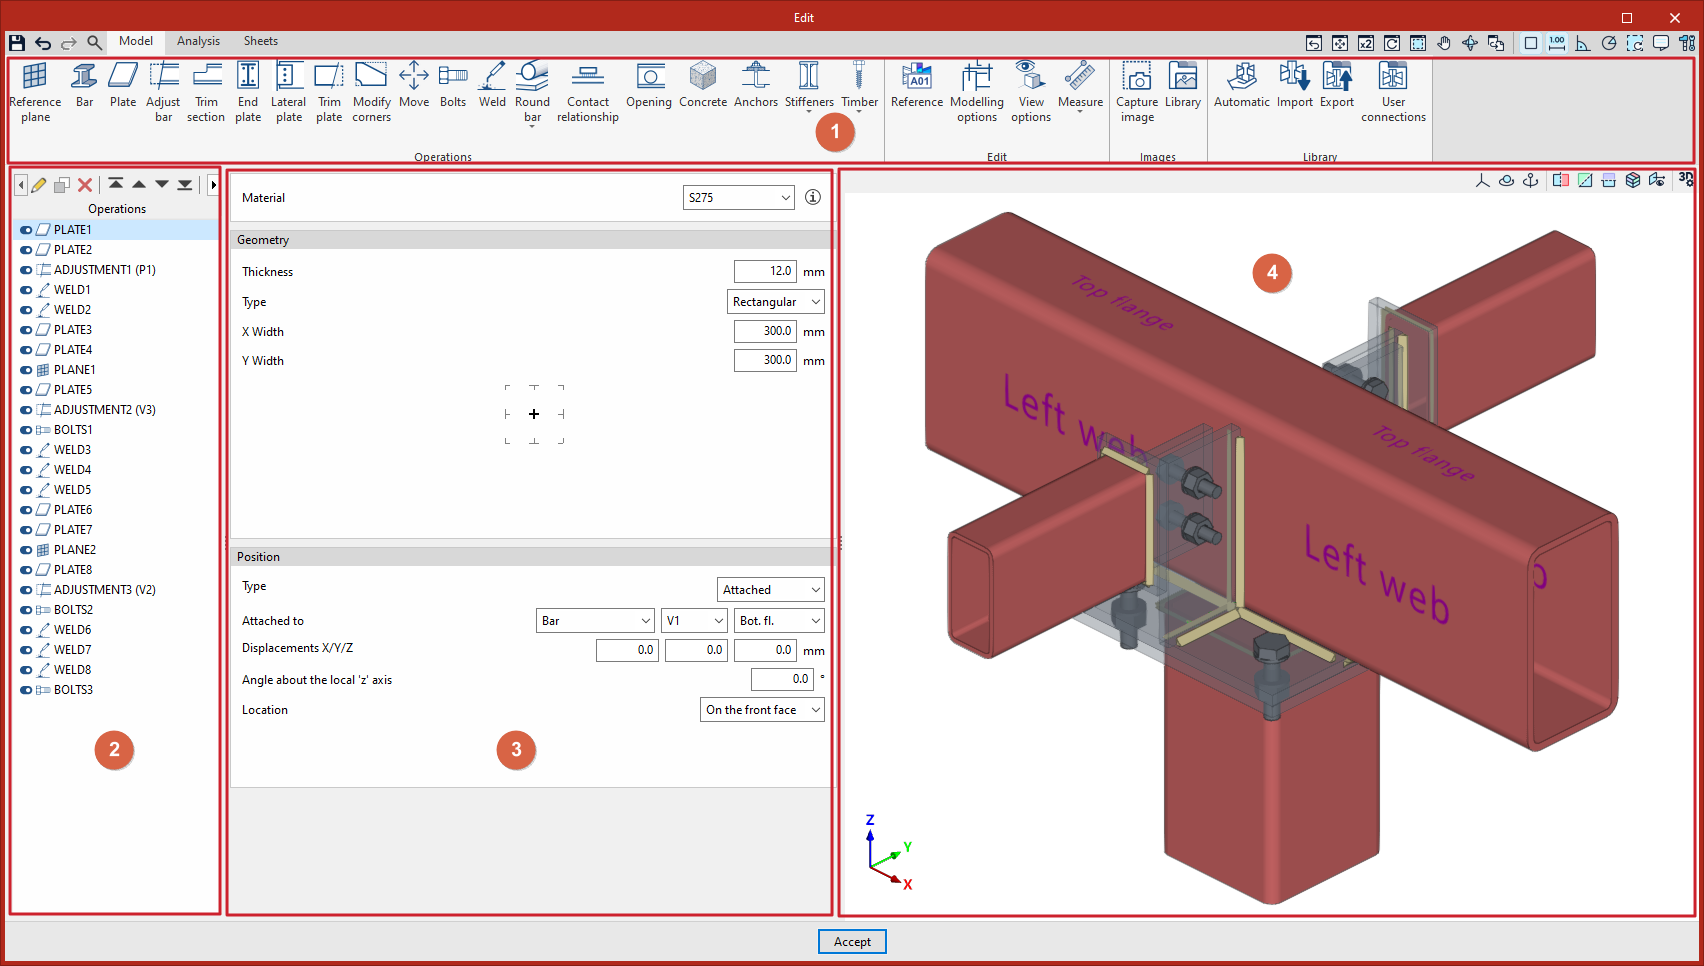Click the X Width input field

pos(765,331)
